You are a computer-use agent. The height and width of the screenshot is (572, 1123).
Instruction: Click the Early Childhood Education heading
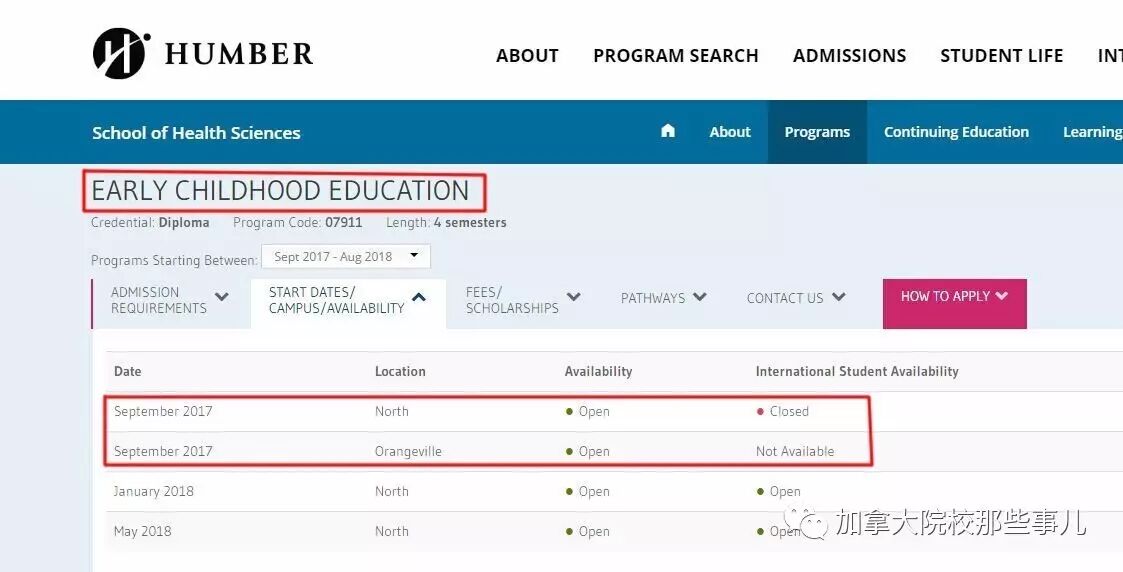pos(280,190)
